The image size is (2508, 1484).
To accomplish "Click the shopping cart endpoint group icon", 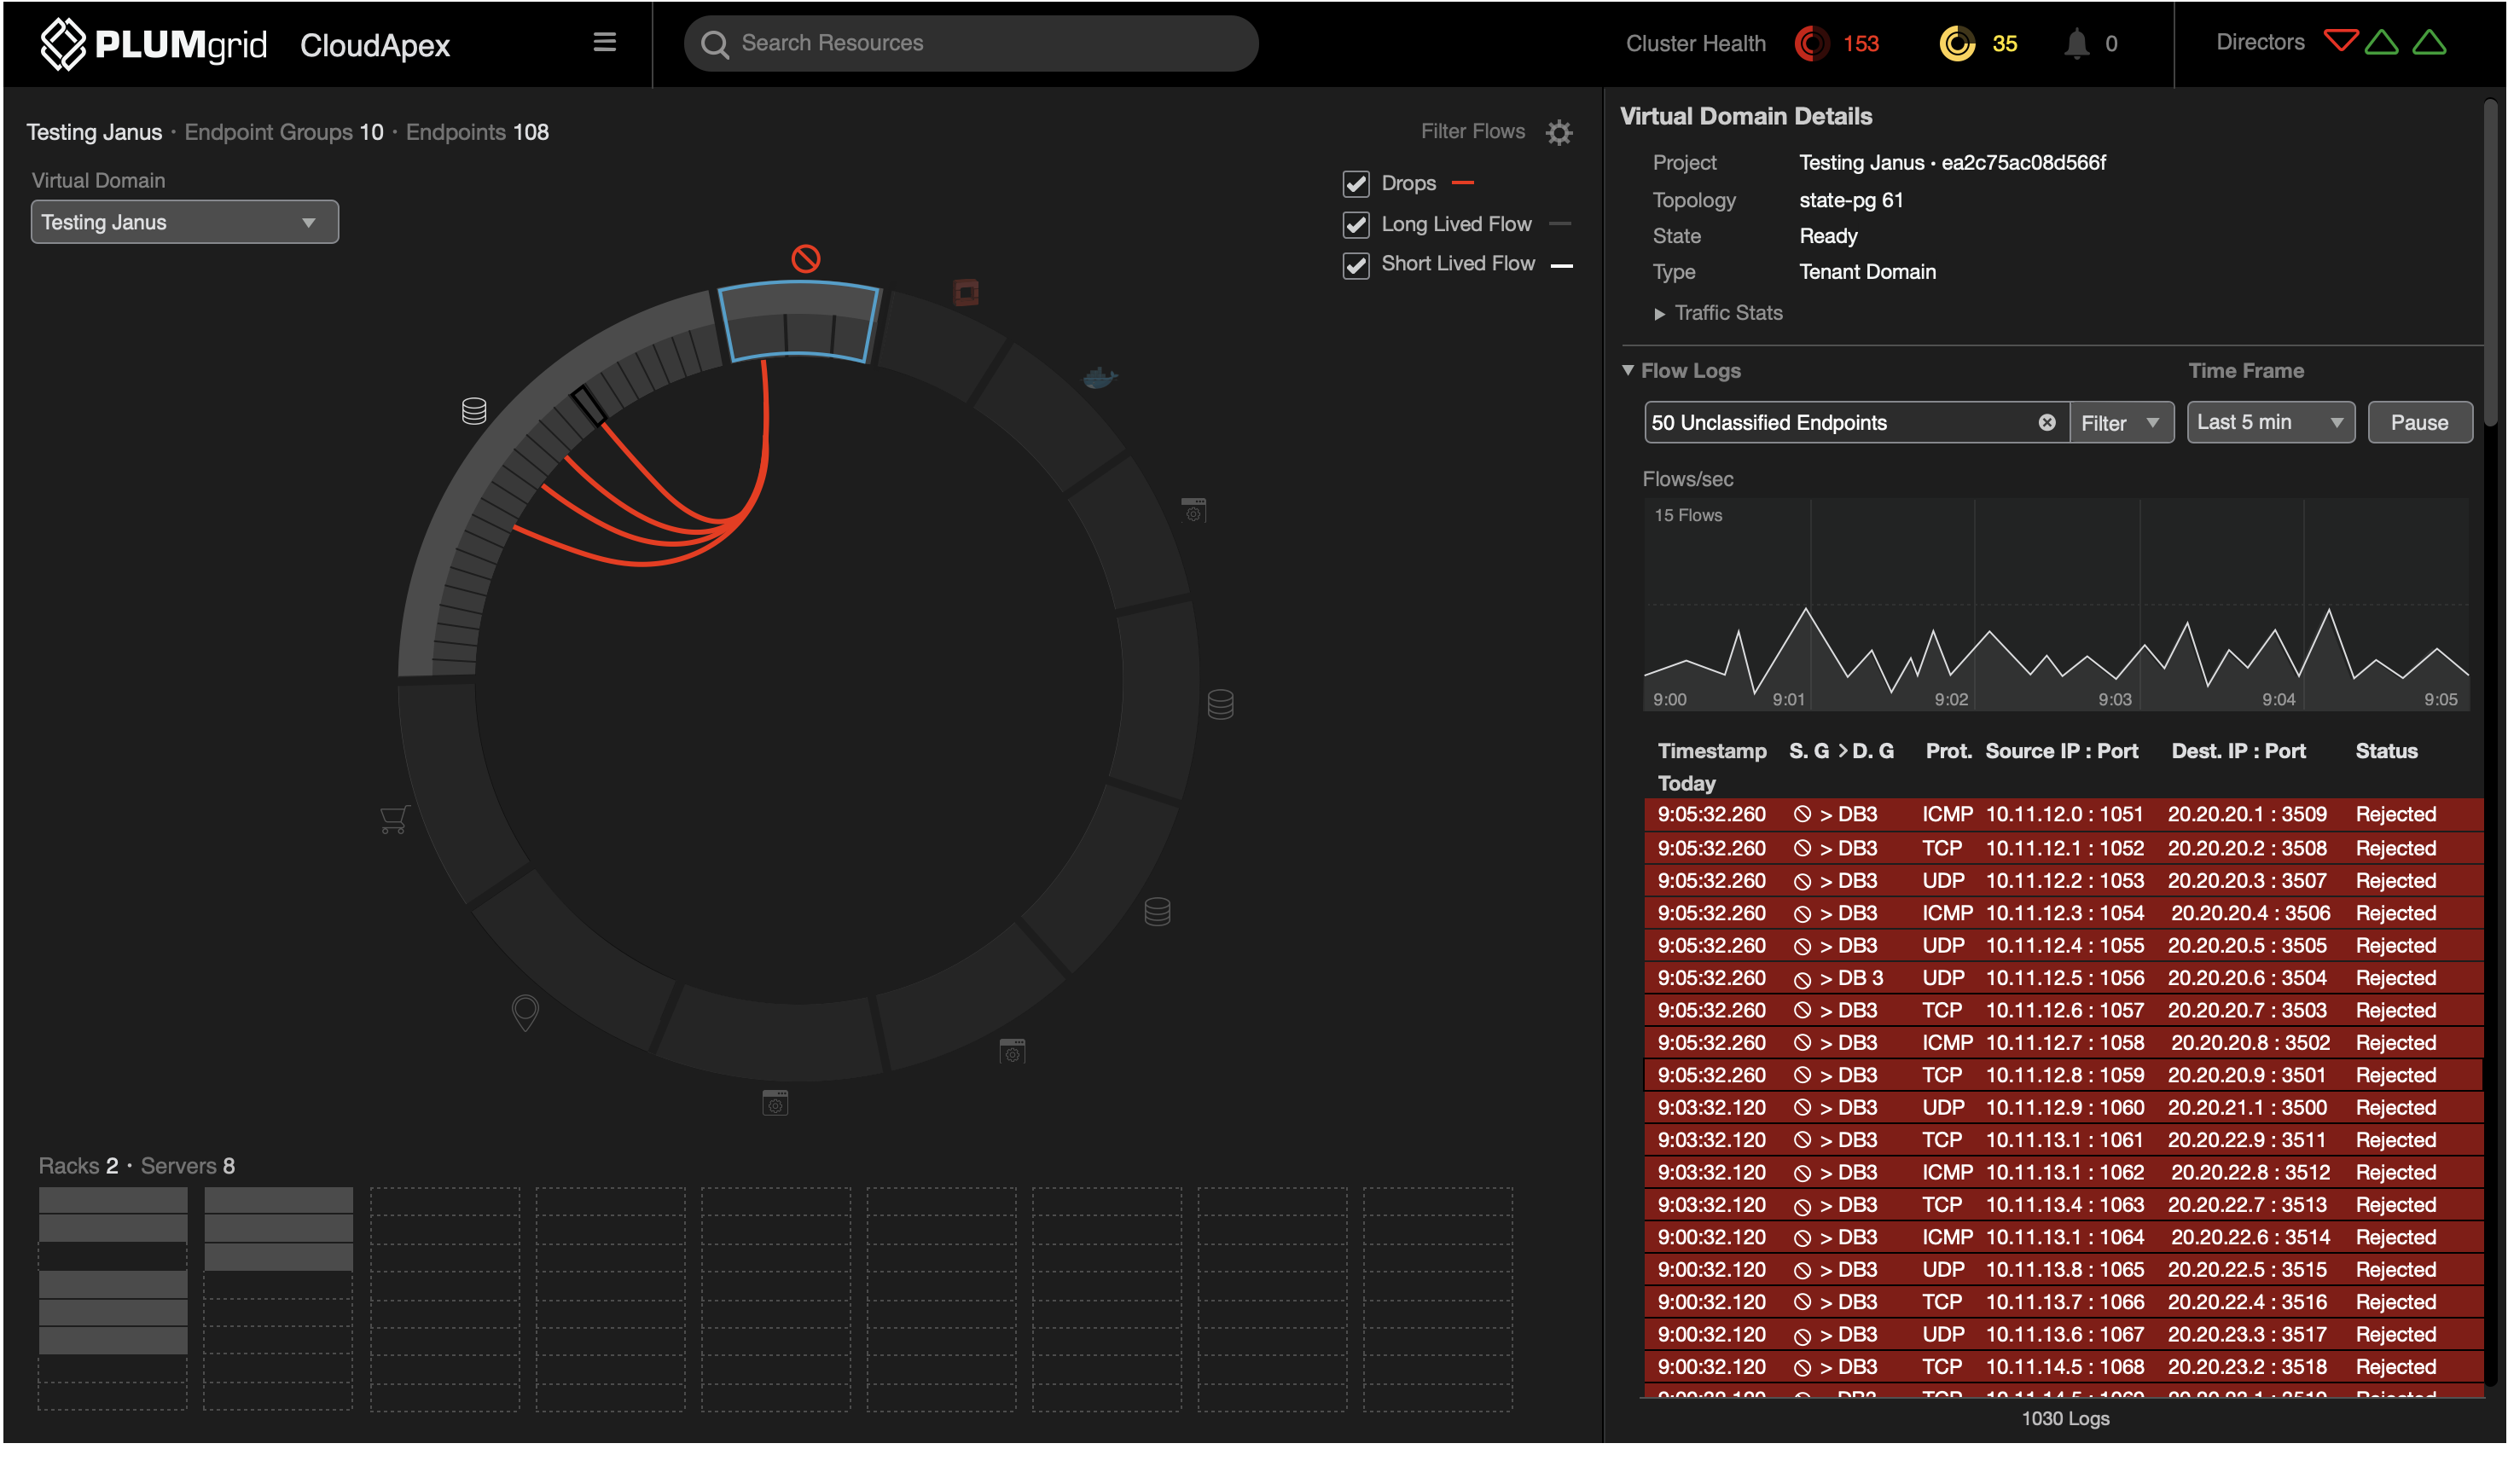I will click(394, 819).
